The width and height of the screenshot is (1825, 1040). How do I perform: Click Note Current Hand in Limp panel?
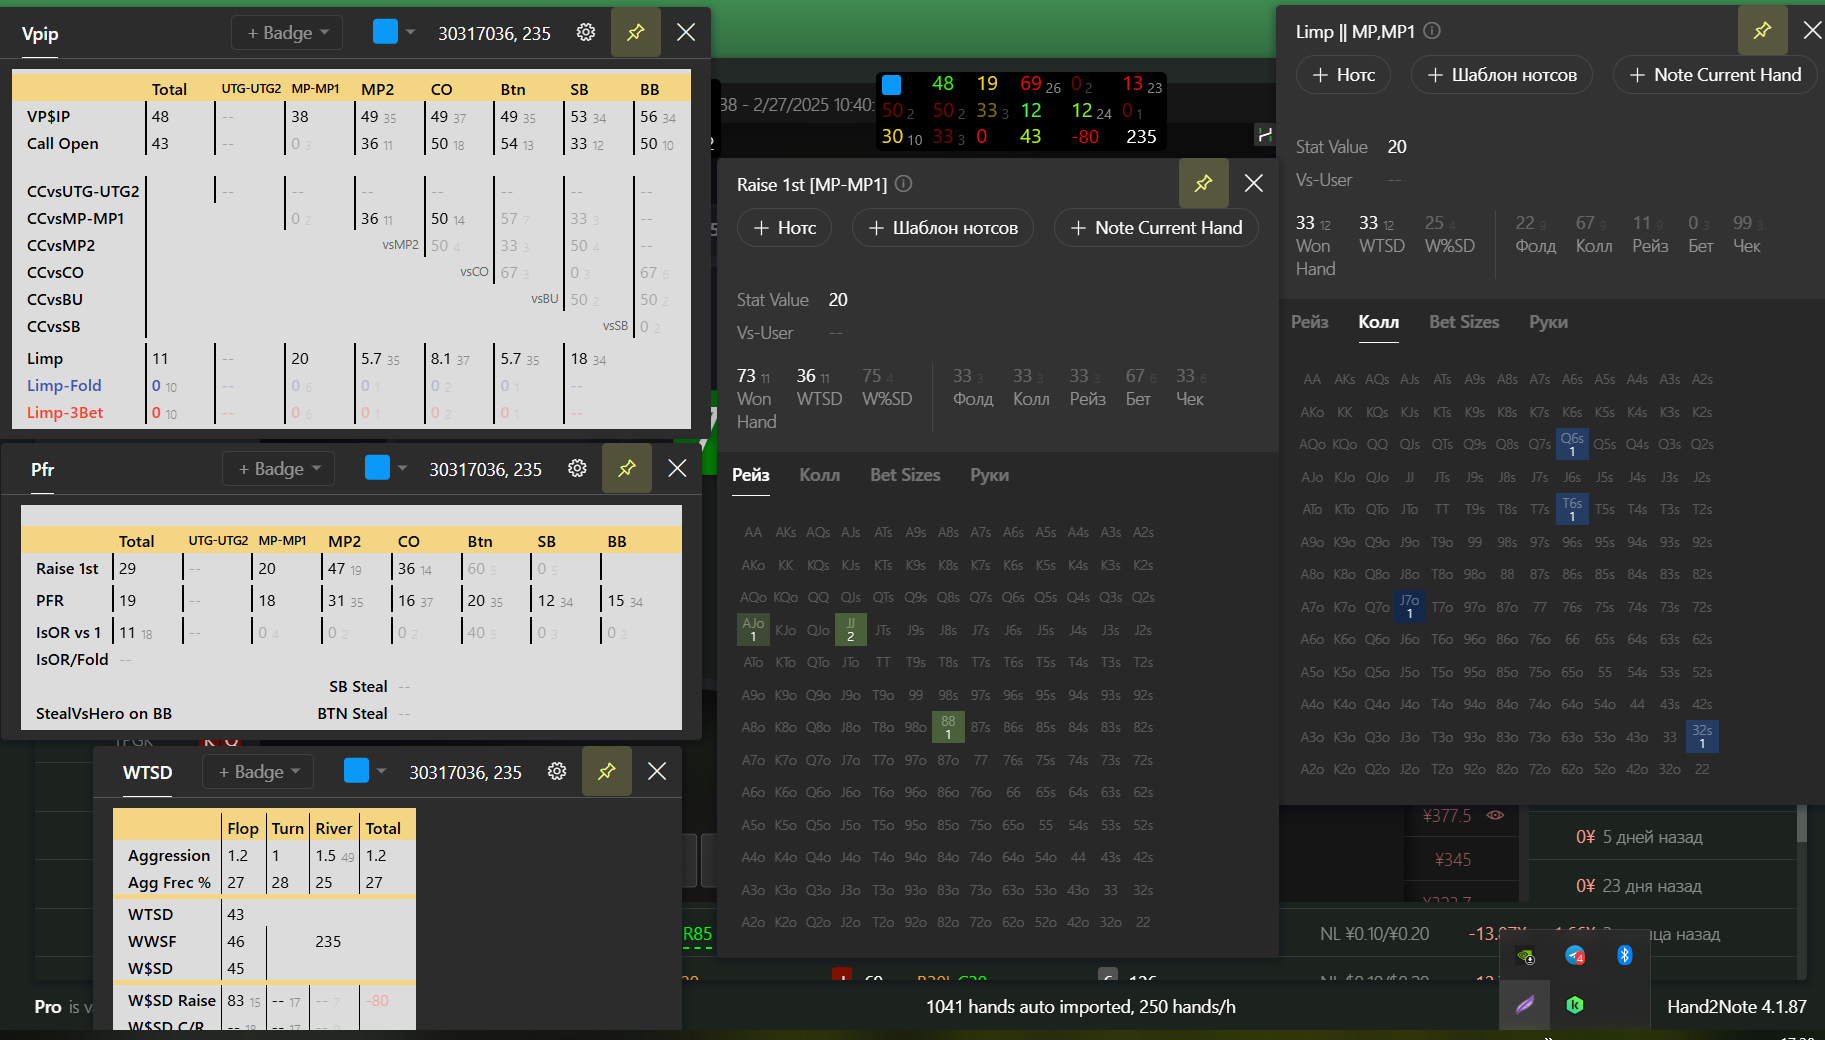coord(1715,75)
